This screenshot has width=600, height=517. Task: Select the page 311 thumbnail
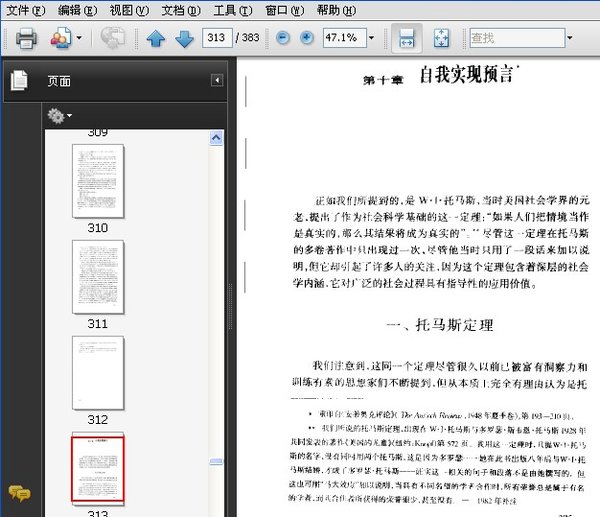click(x=98, y=276)
